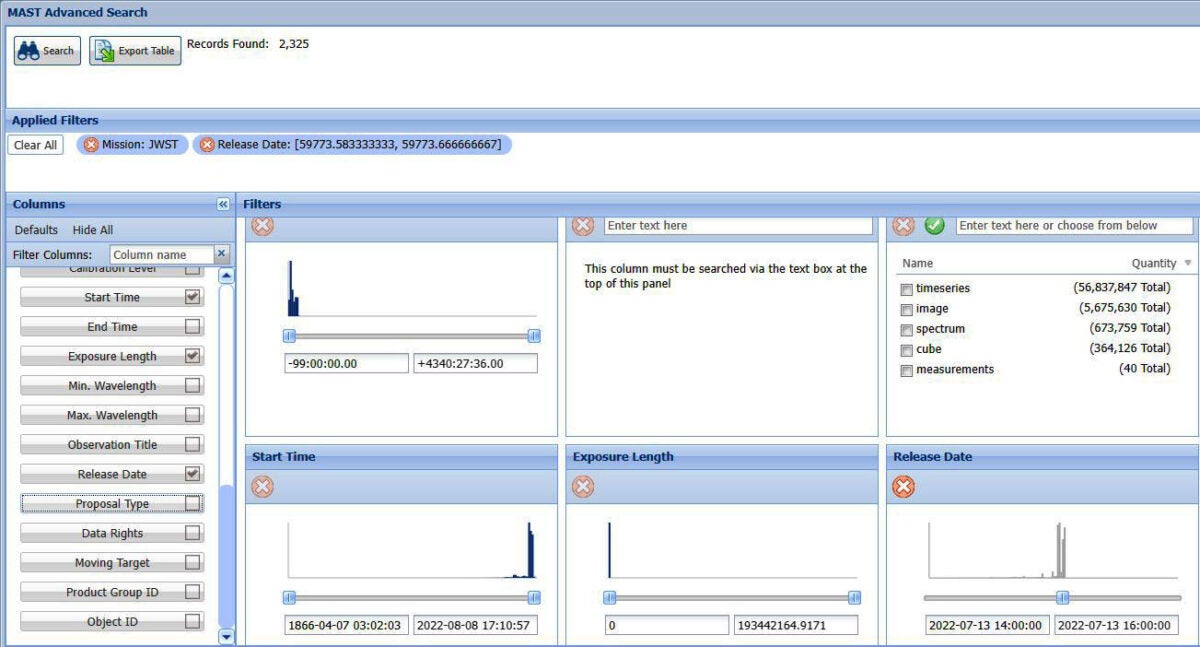Image resolution: width=1200 pixels, height=647 pixels.
Task: Click the Name column header
Action: pyautogui.click(x=917, y=263)
